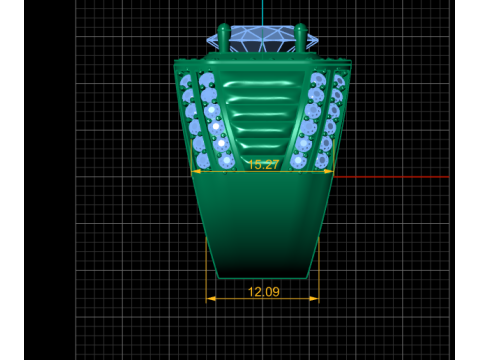Click the 12.09 dimension value
Image resolution: width=480 pixels, height=360 pixels.
pos(264,292)
